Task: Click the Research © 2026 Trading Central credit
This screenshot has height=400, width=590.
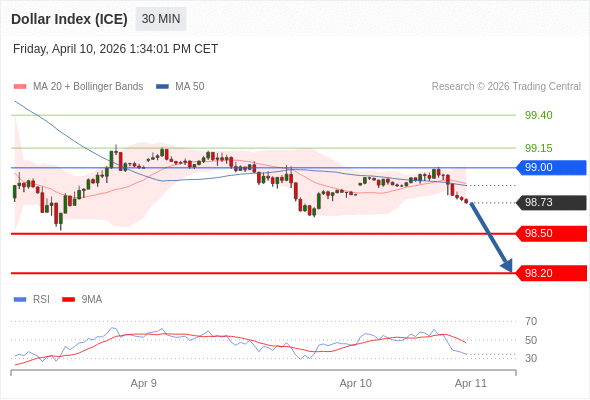Action: 506,87
